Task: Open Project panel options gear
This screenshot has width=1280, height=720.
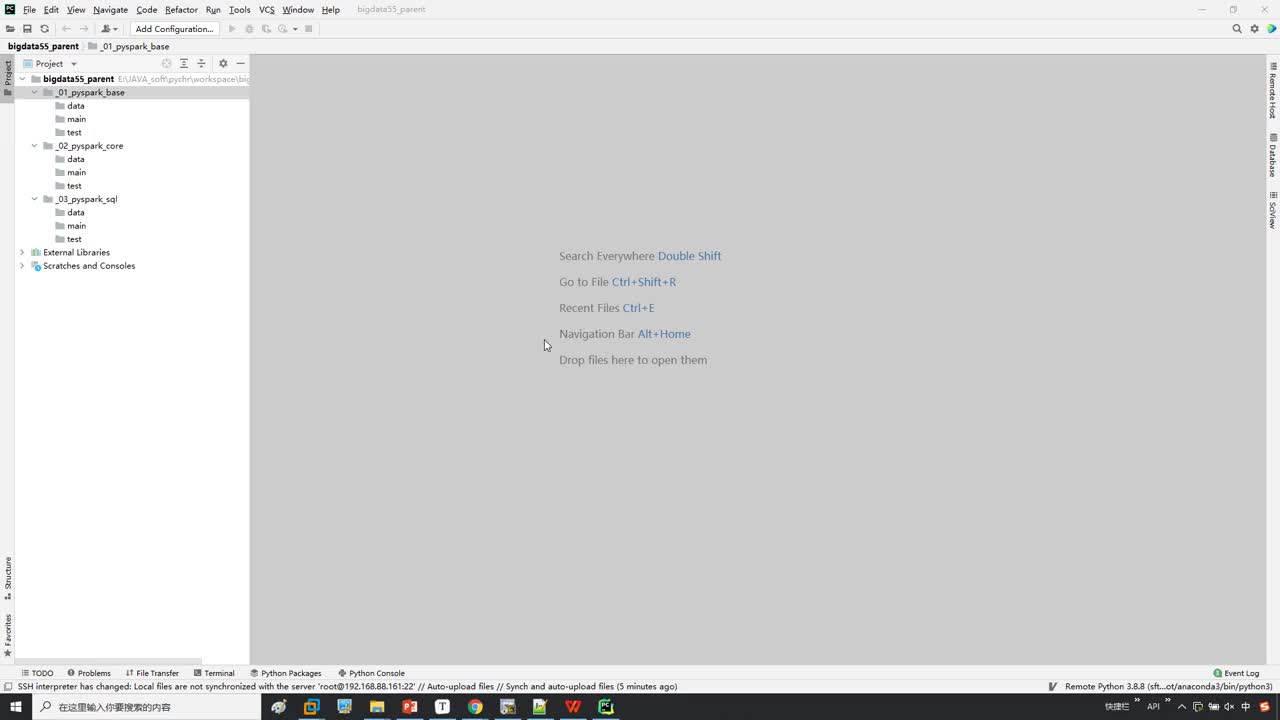Action: coord(223,63)
